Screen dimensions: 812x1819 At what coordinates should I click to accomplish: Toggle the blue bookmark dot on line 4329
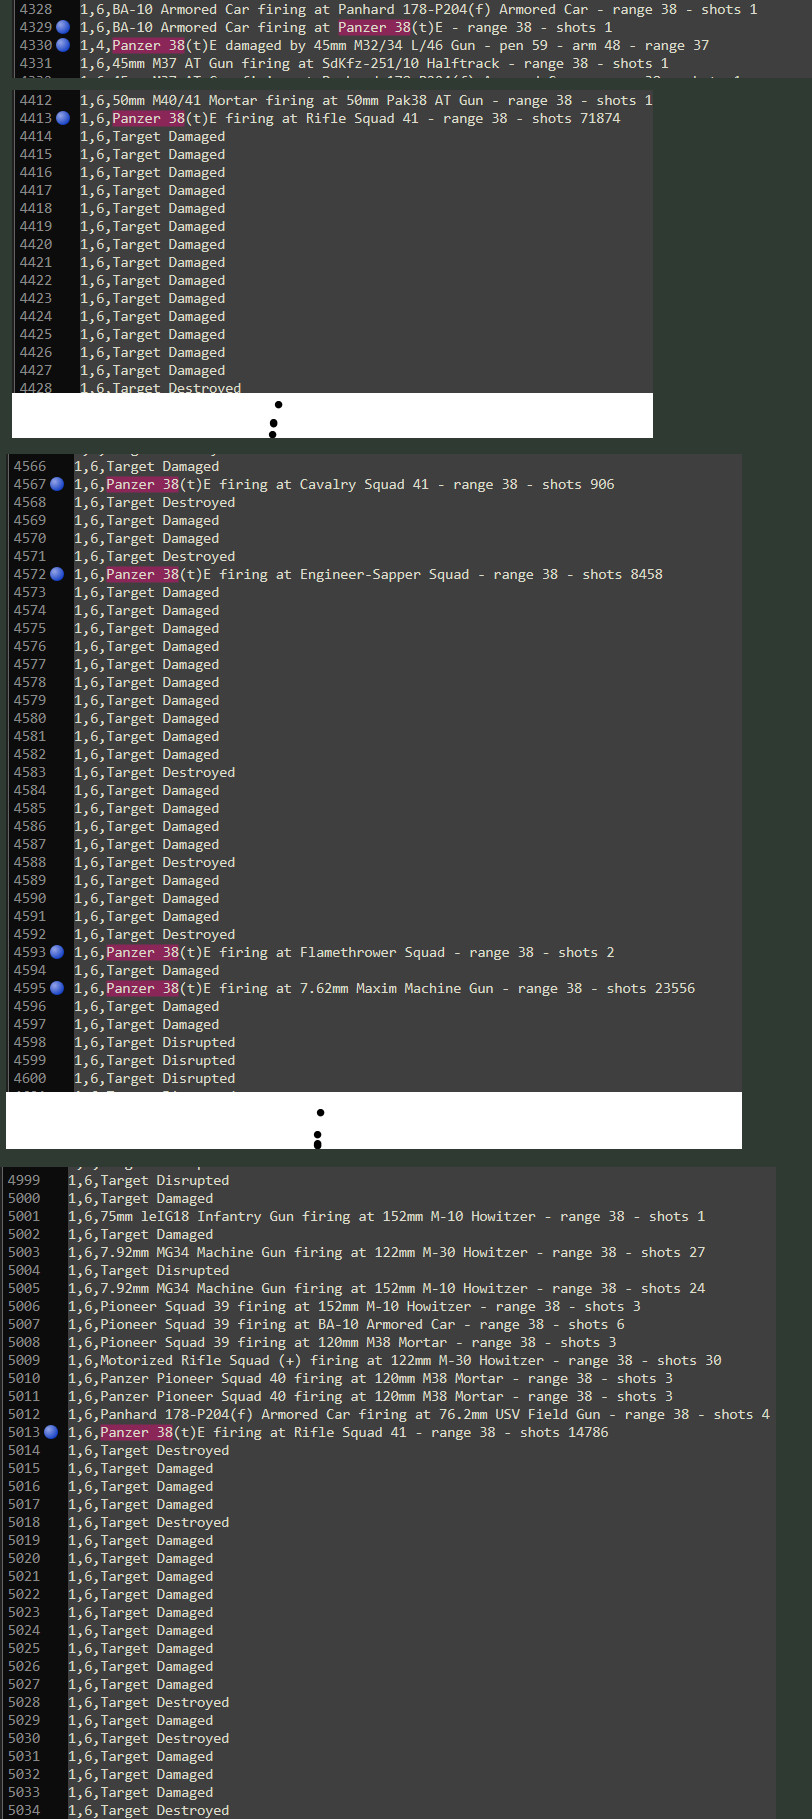[63, 27]
